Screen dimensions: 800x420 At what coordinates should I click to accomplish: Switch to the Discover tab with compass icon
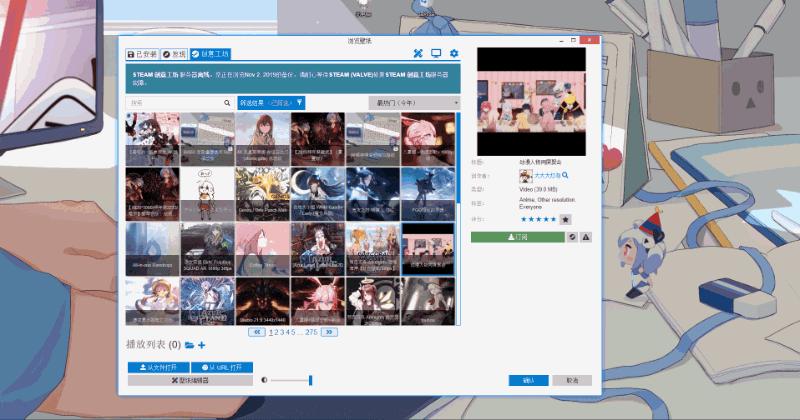pos(174,54)
